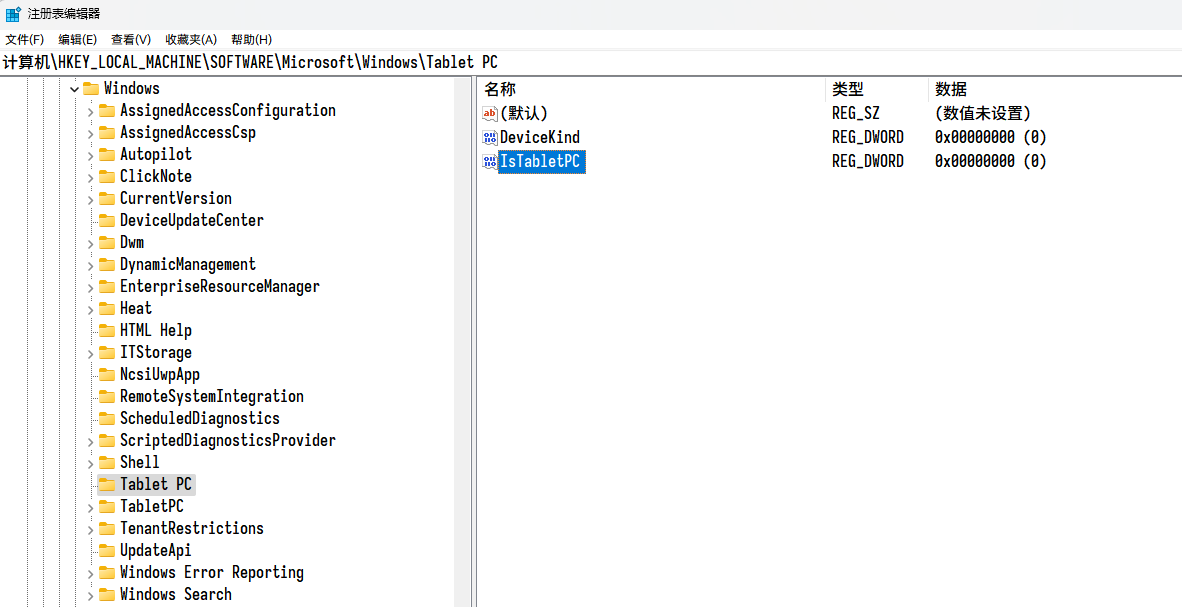Expand the Windows Error Reporting key

click(90, 573)
